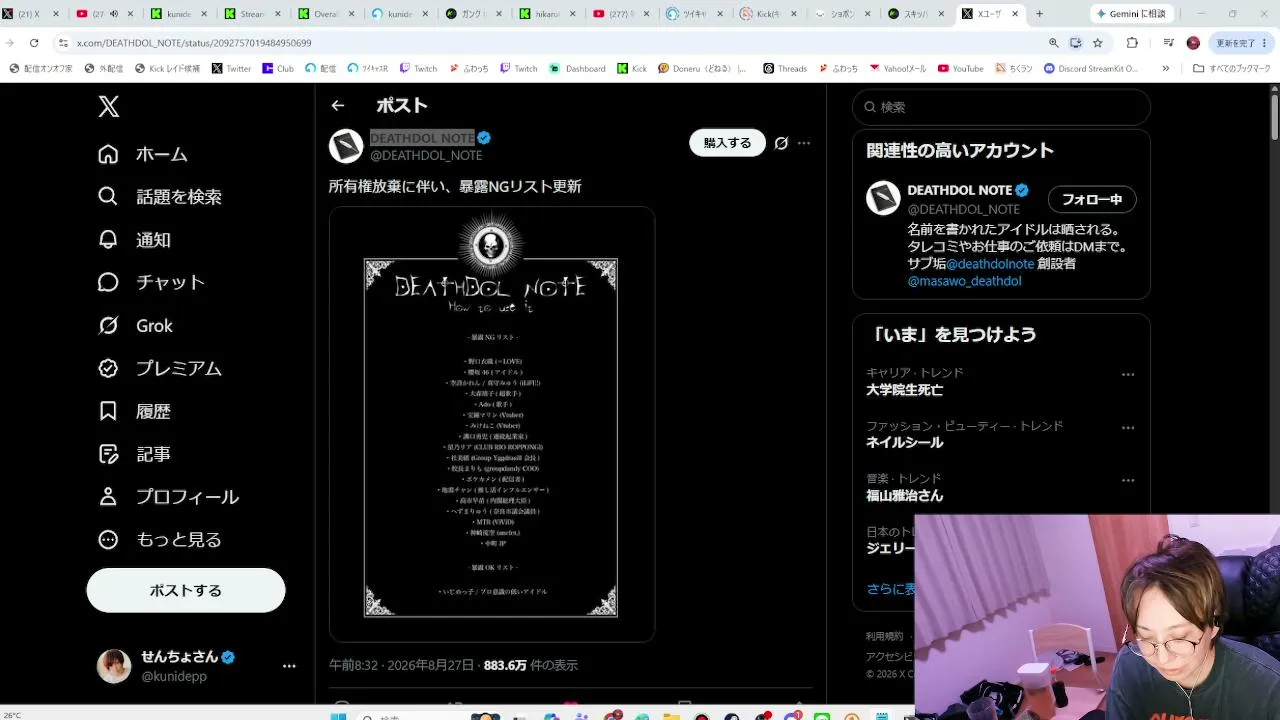Open Grok from the left sidebar
The image size is (1280, 720).
tap(135, 326)
